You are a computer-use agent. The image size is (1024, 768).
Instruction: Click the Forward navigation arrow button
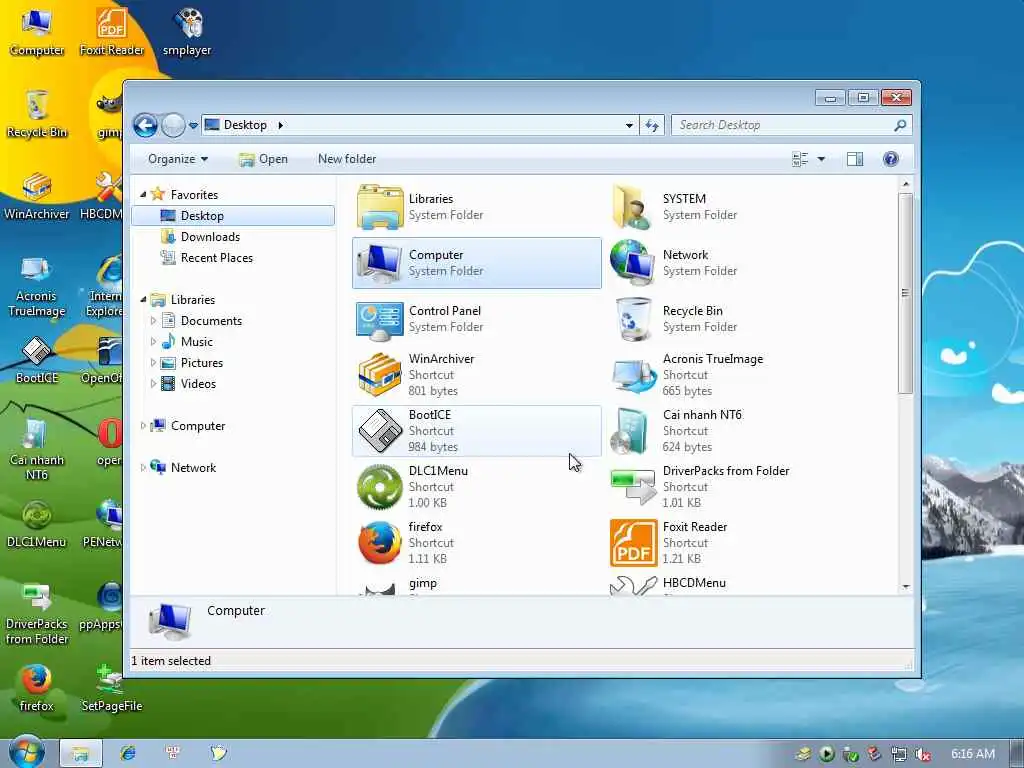point(174,125)
